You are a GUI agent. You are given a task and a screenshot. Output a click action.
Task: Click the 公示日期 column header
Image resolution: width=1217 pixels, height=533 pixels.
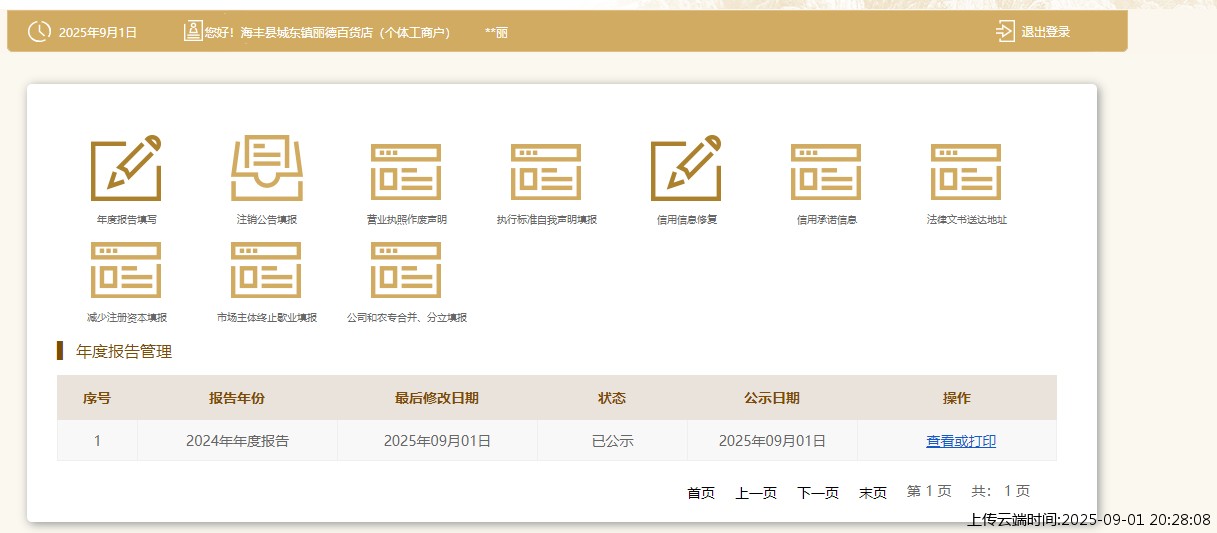click(772, 398)
